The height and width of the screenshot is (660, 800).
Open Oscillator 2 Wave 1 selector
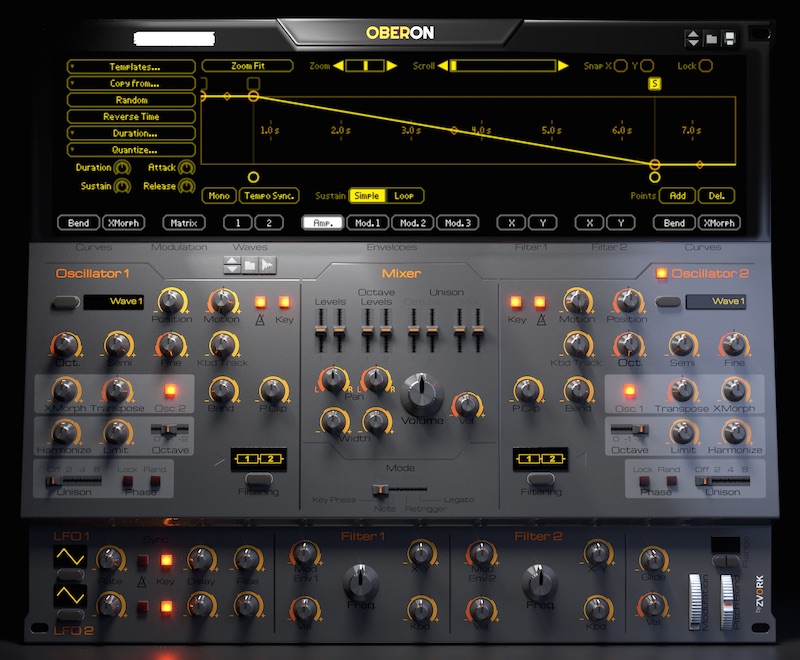(716, 301)
